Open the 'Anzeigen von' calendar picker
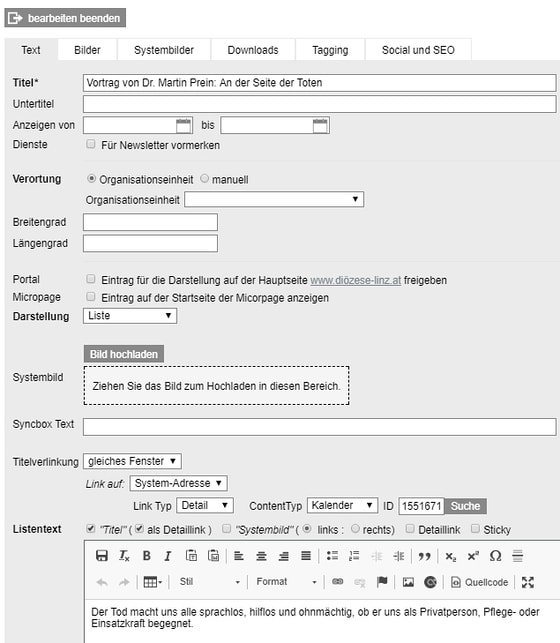 point(184,125)
